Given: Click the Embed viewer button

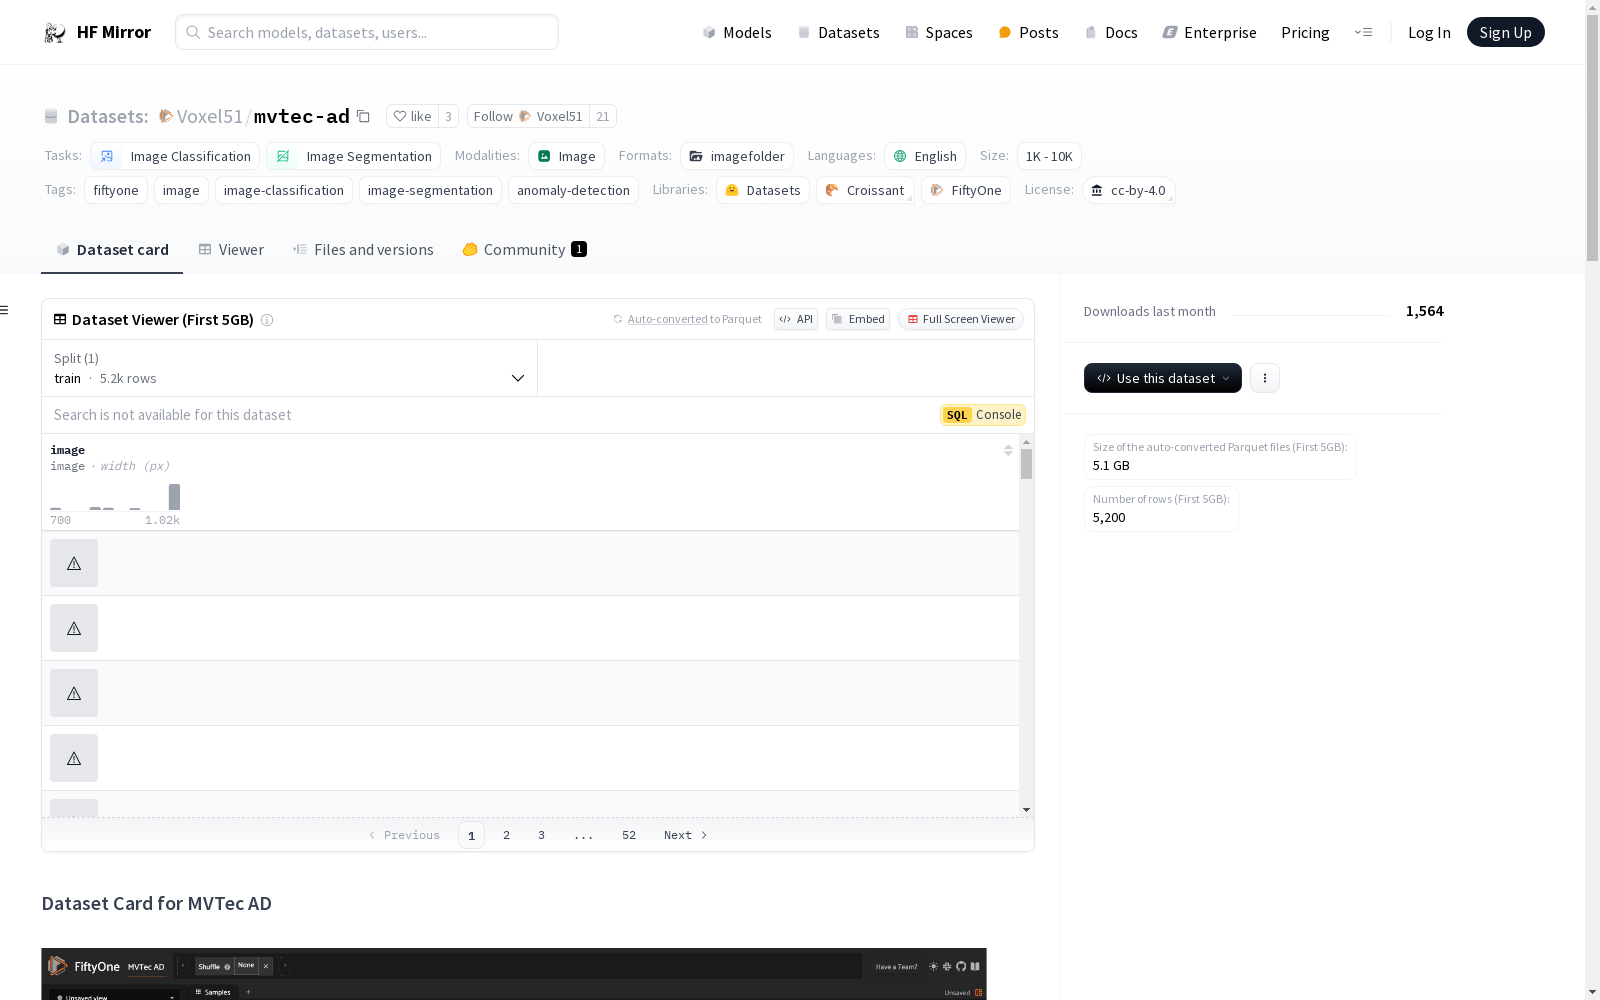Looking at the screenshot, I should (x=858, y=319).
